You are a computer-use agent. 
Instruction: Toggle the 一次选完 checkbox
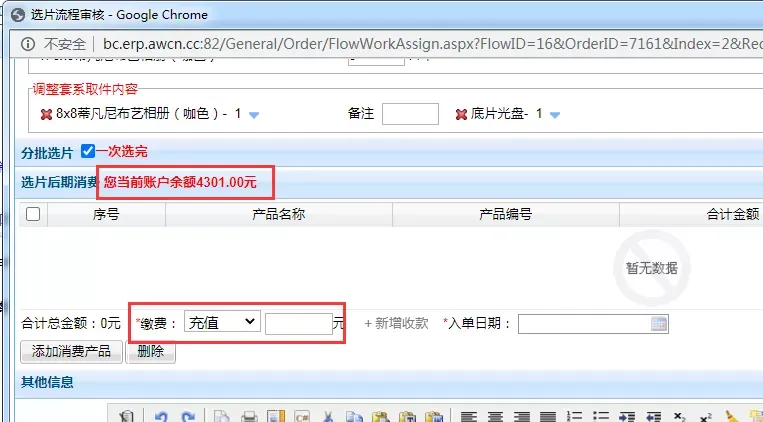(88, 151)
